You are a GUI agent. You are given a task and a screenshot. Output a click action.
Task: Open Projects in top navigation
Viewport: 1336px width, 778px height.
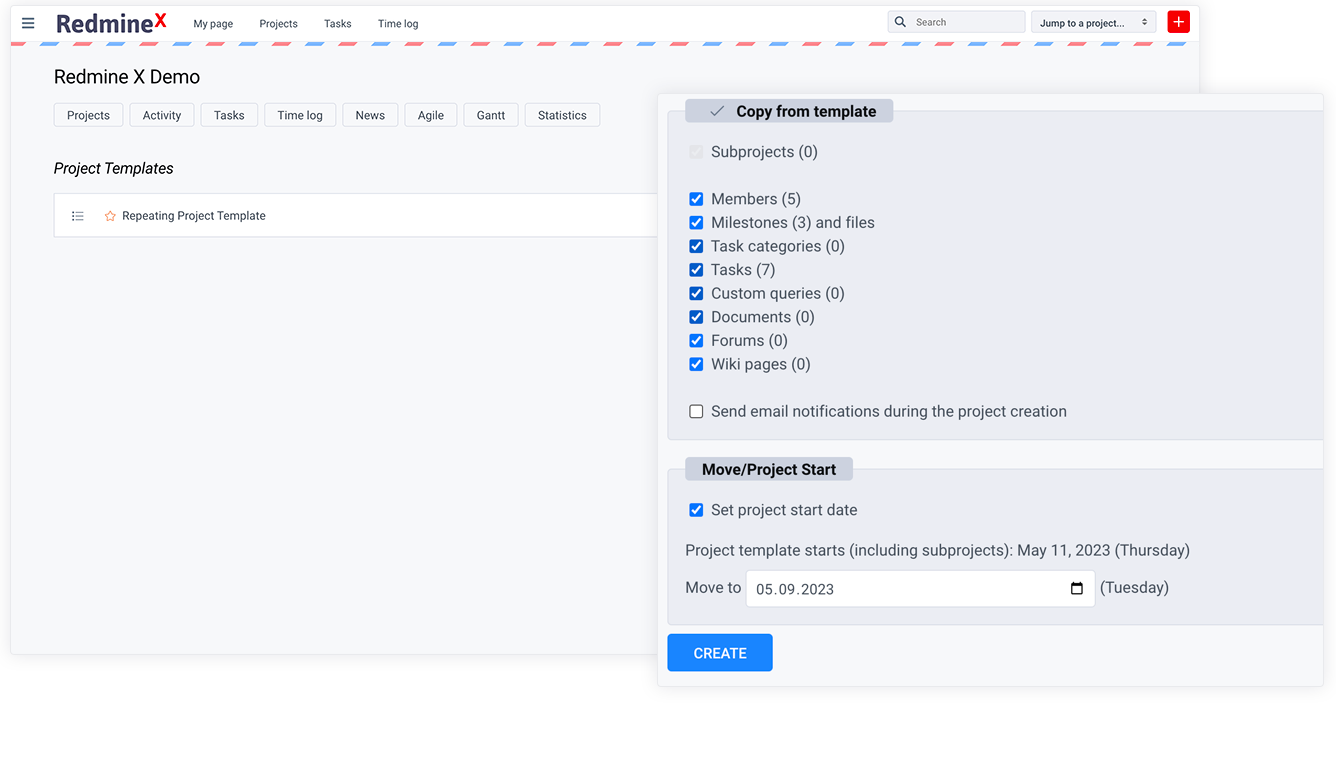point(278,23)
